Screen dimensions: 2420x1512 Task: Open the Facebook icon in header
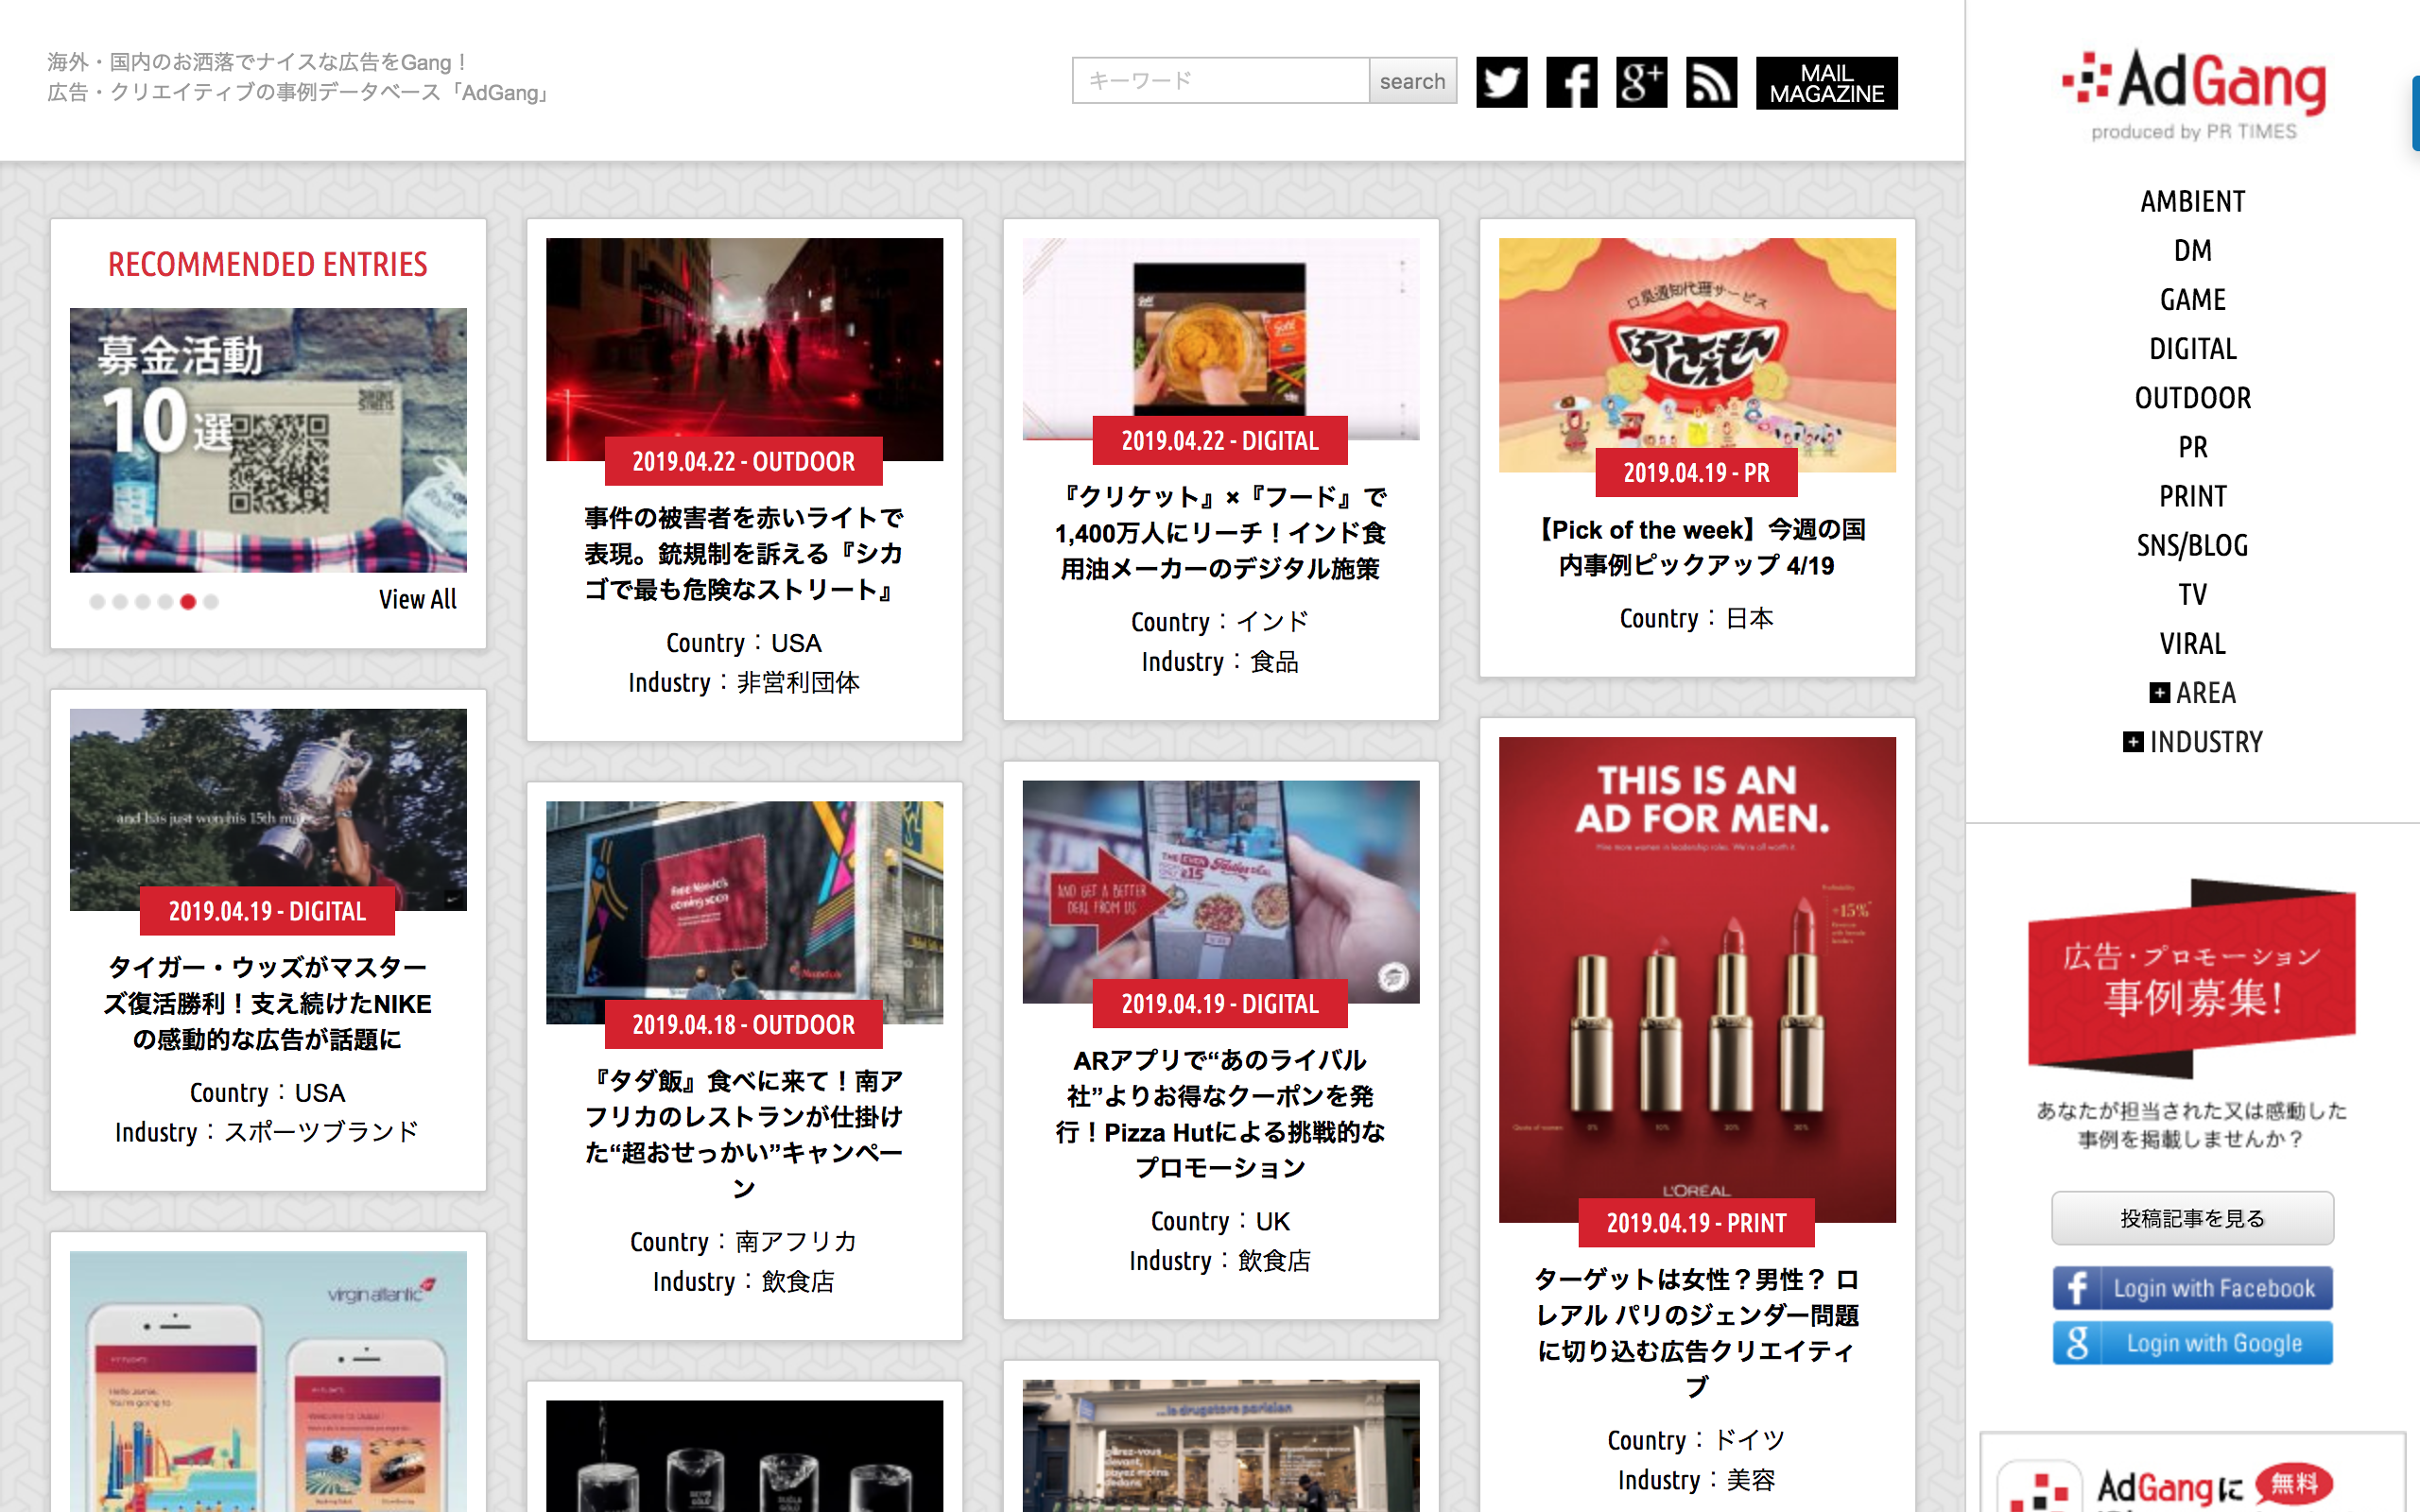coord(1571,82)
